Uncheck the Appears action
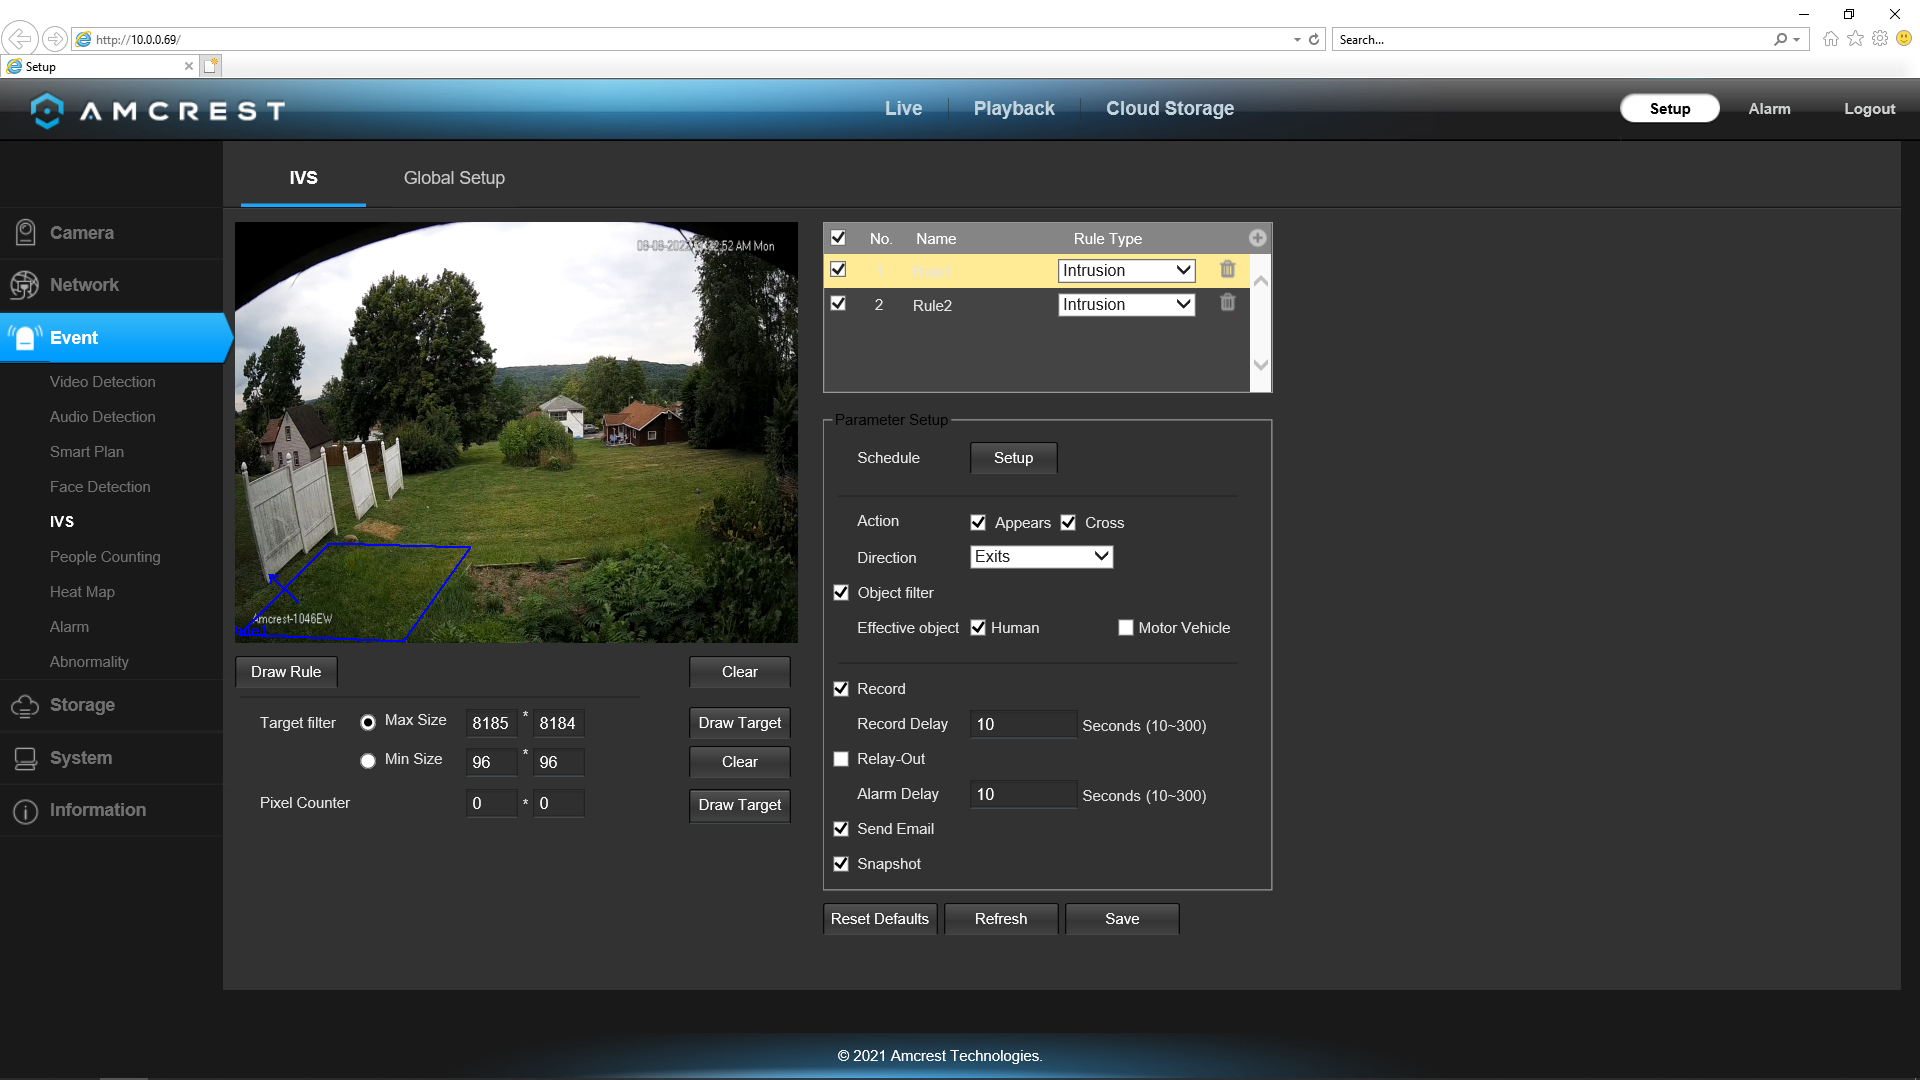The height and width of the screenshot is (1080, 1920). point(978,523)
